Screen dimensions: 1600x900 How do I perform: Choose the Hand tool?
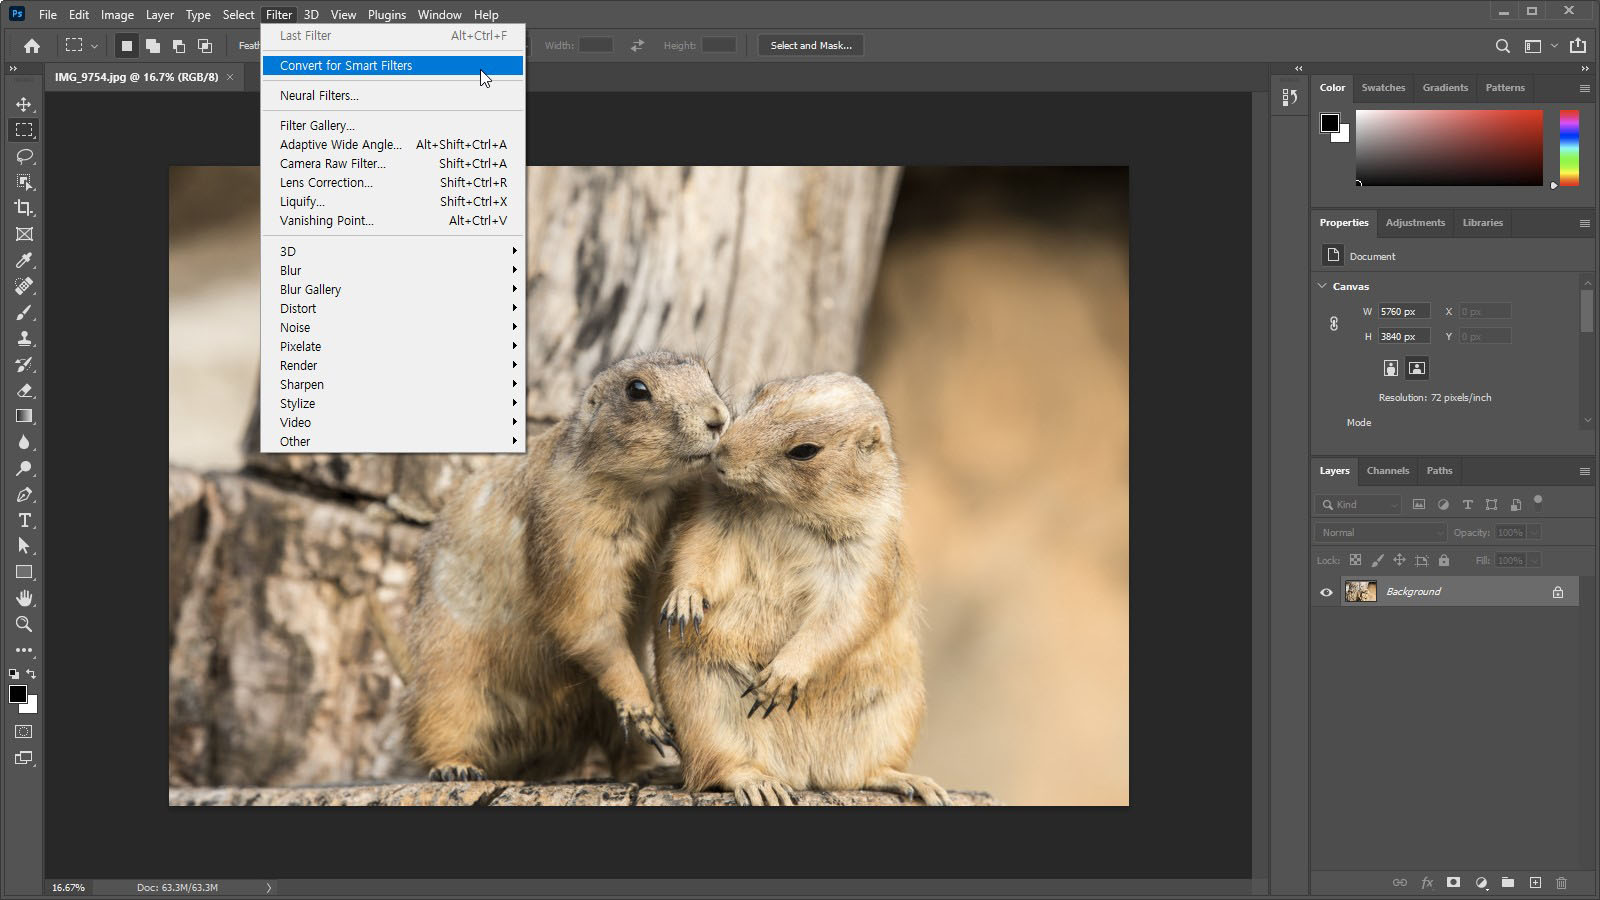[x=24, y=598]
